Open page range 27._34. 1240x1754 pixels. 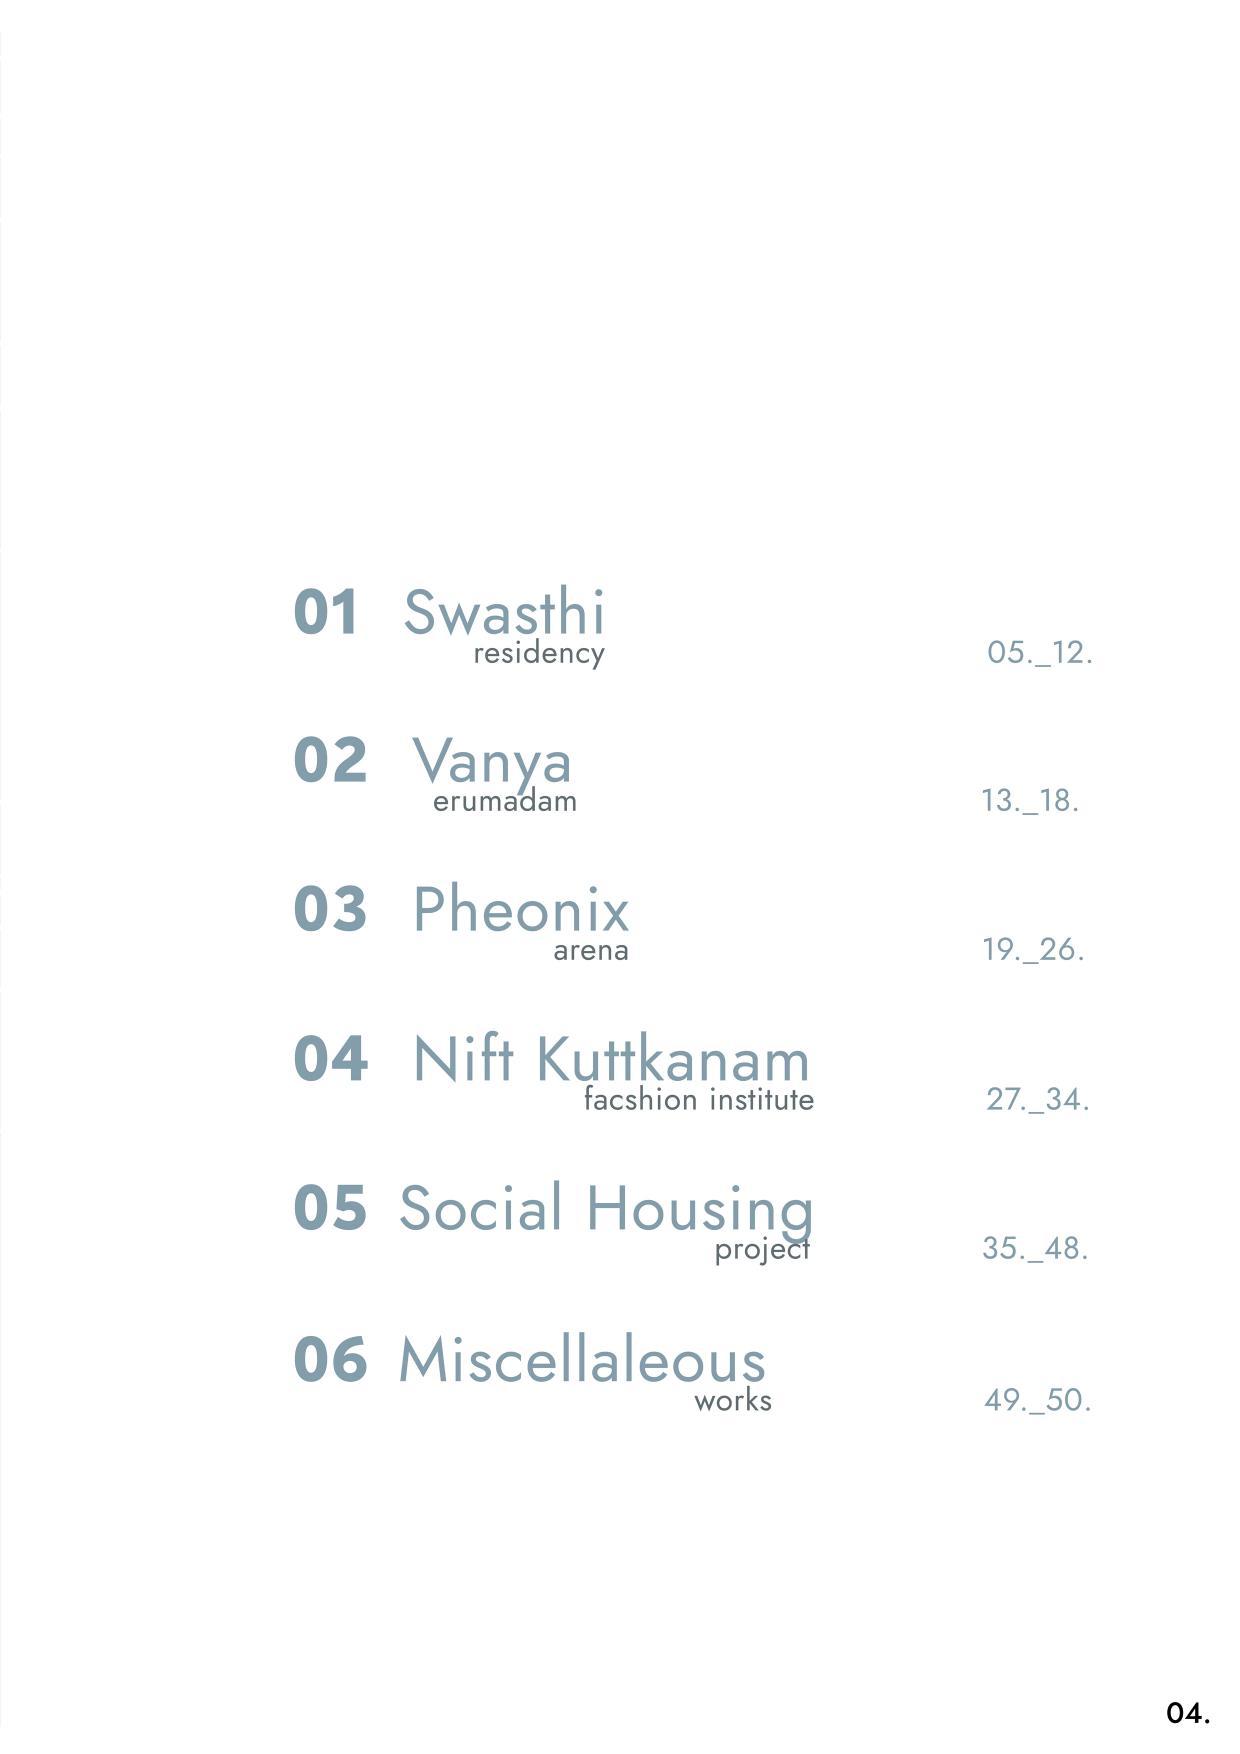click(x=1038, y=1100)
